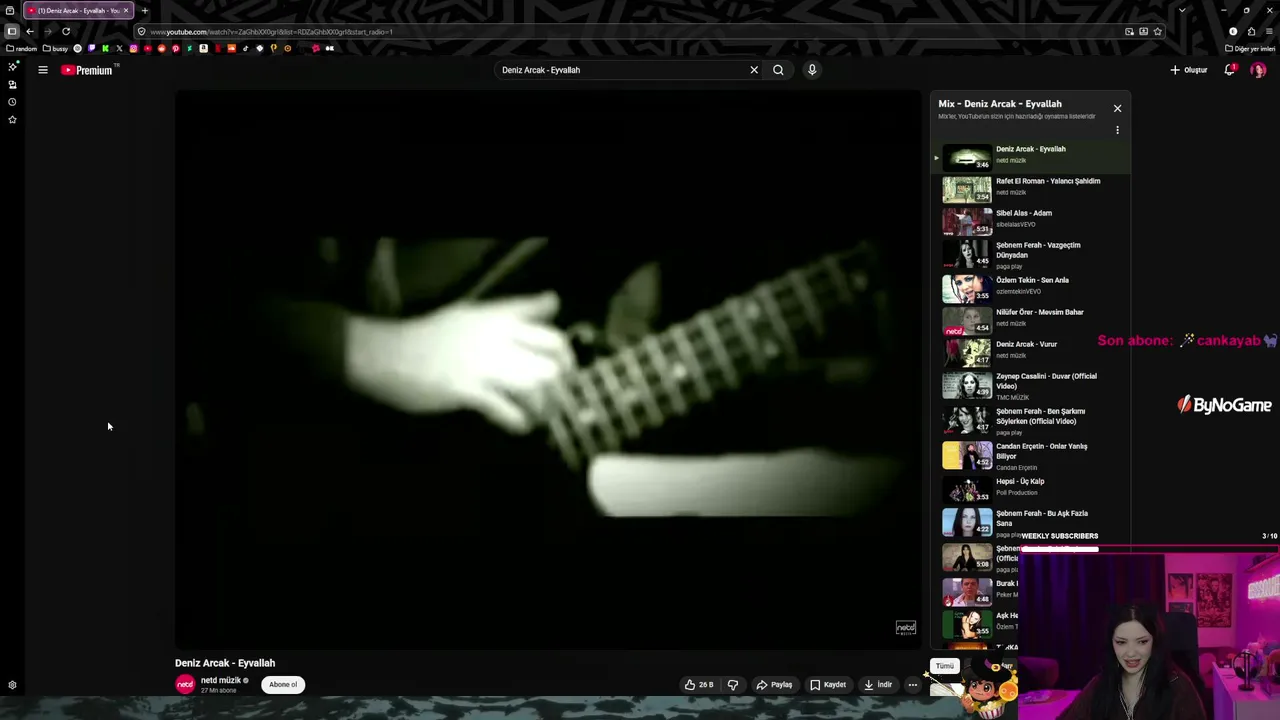1280x720 pixels.
Task: Open YouTube notifications bell
Action: pyautogui.click(x=1230, y=70)
